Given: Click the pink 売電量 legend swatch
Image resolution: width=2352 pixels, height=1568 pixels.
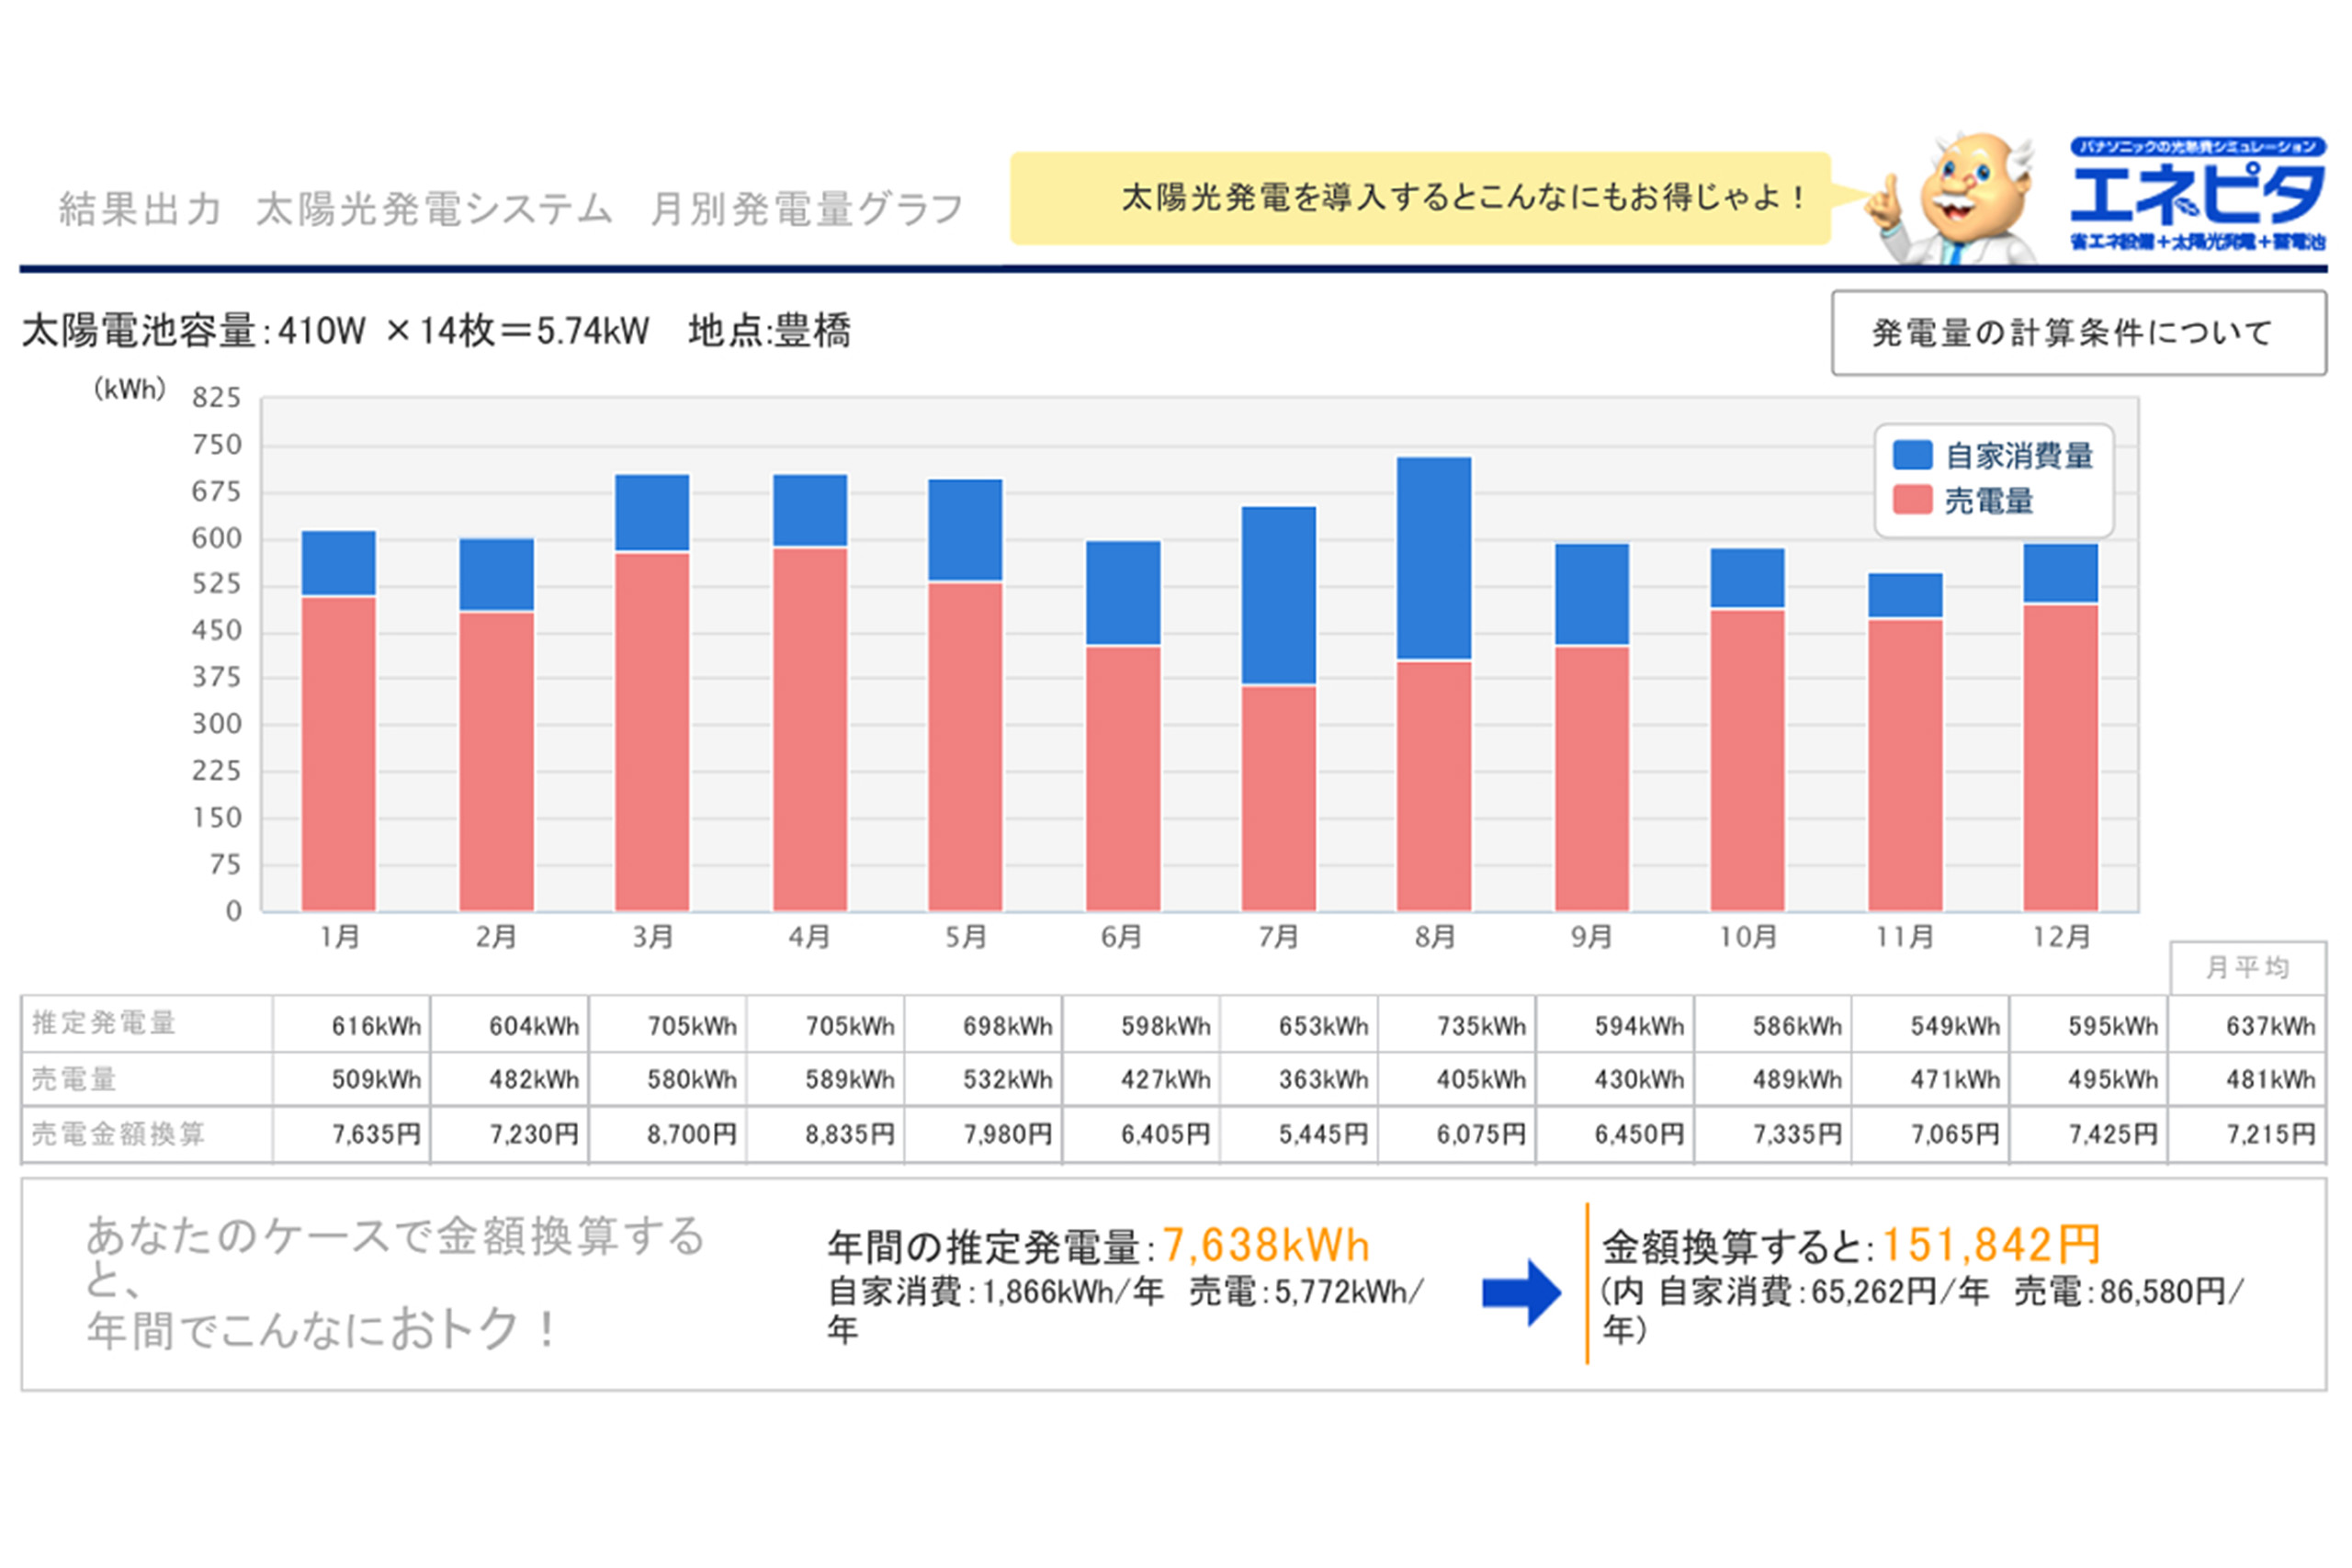Looking at the screenshot, I should (1912, 500).
